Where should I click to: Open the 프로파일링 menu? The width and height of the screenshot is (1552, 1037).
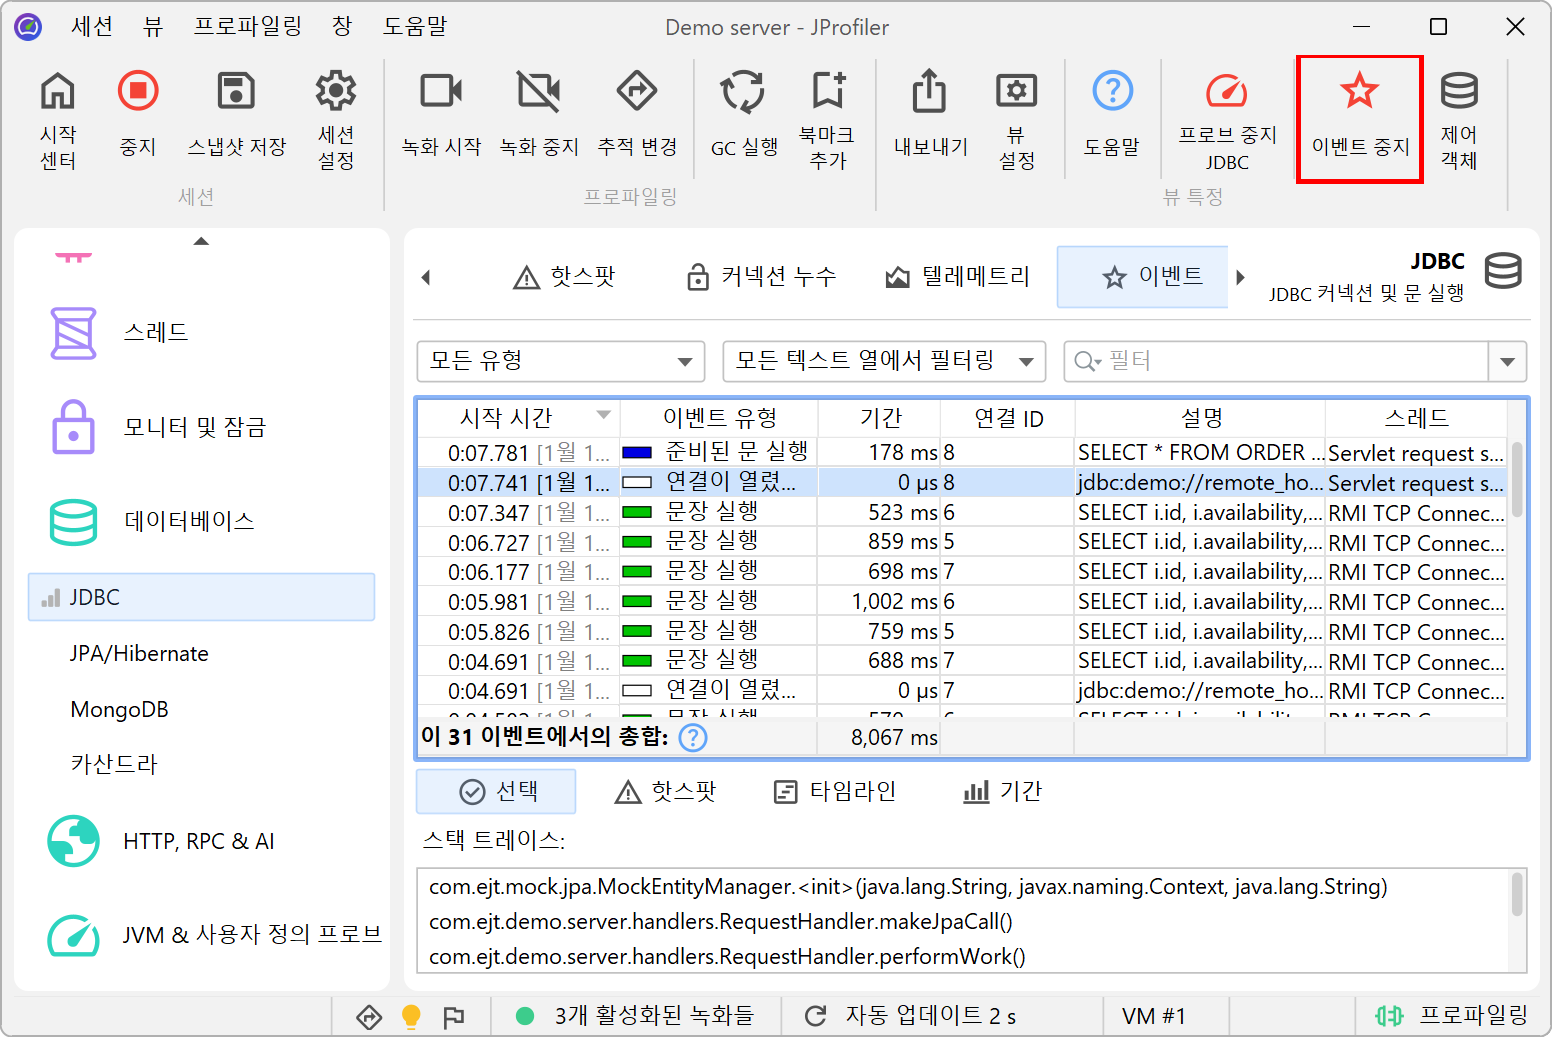(x=247, y=27)
